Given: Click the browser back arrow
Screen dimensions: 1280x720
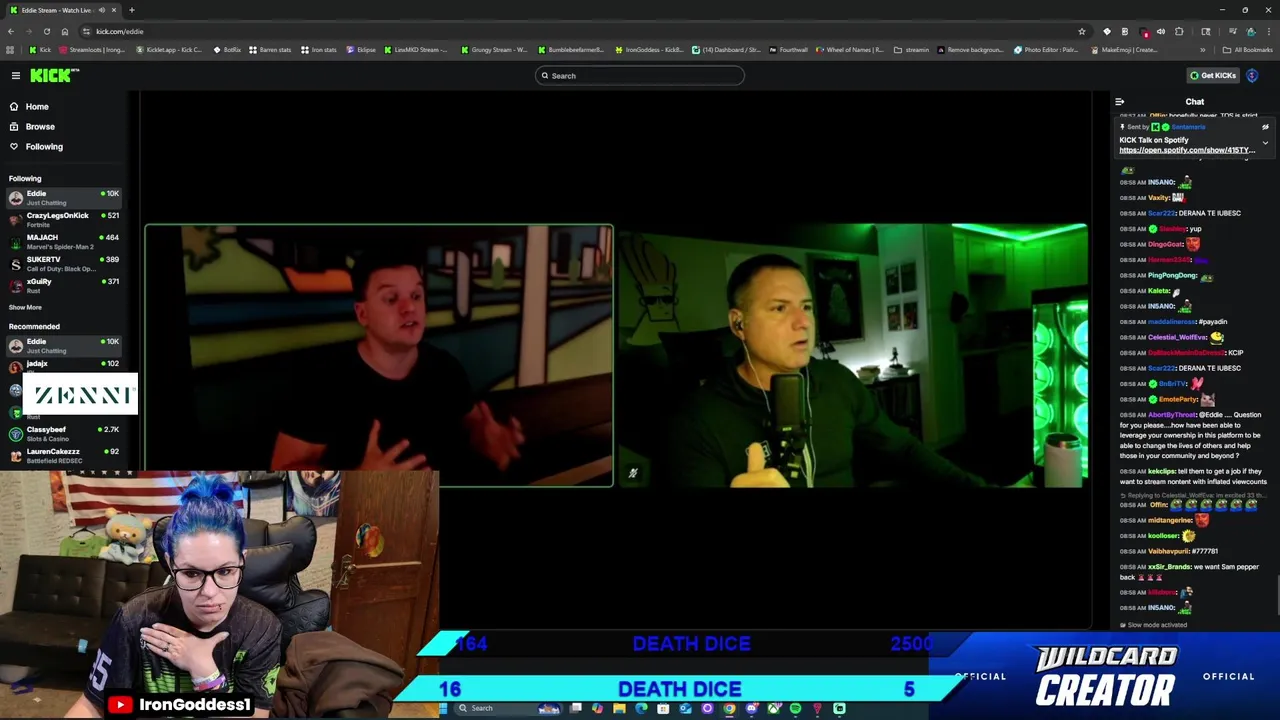Looking at the screenshot, I should pyautogui.click(x=11, y=31).
